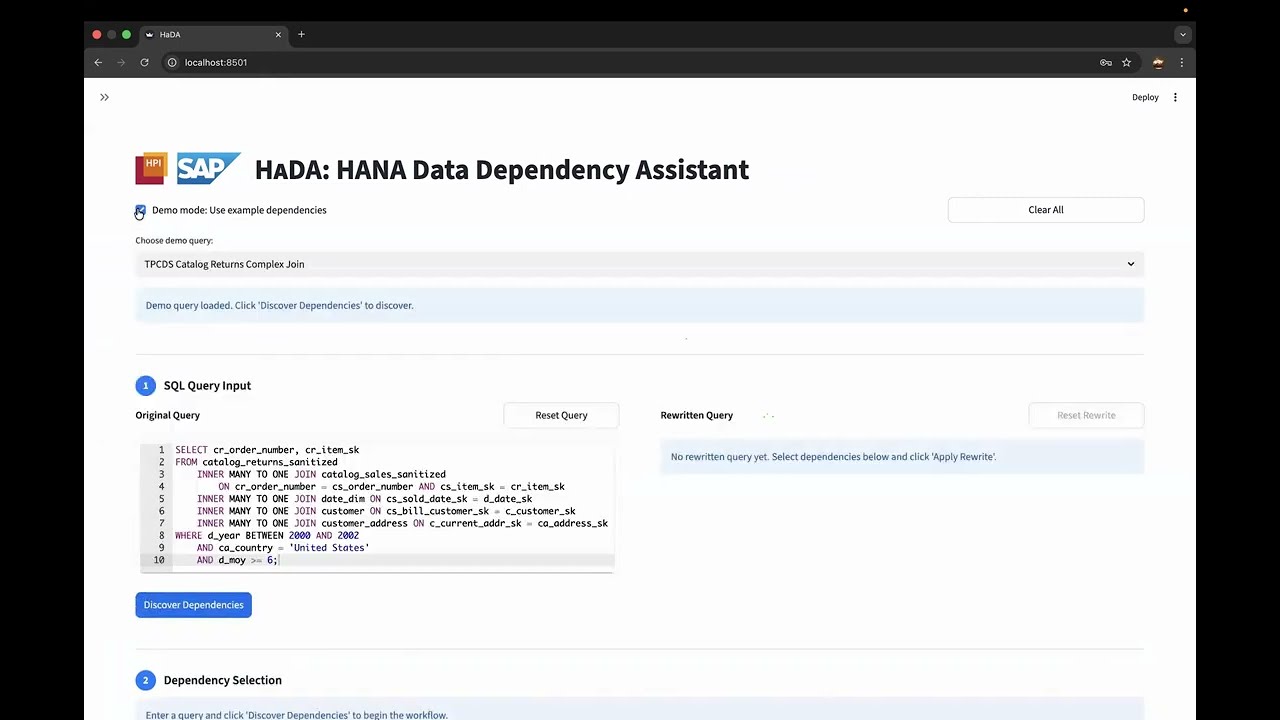This screenshot has width=1280, height=720.
Task: Open Chrome three-dot menu
Action: coord(1181,62)
